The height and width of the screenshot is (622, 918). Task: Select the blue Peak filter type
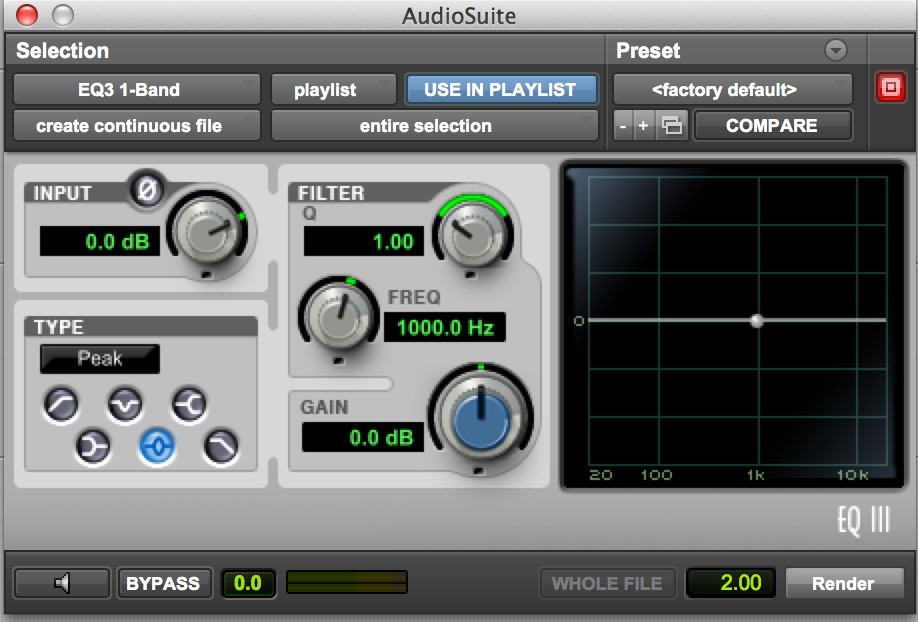(x=157, y=447)
